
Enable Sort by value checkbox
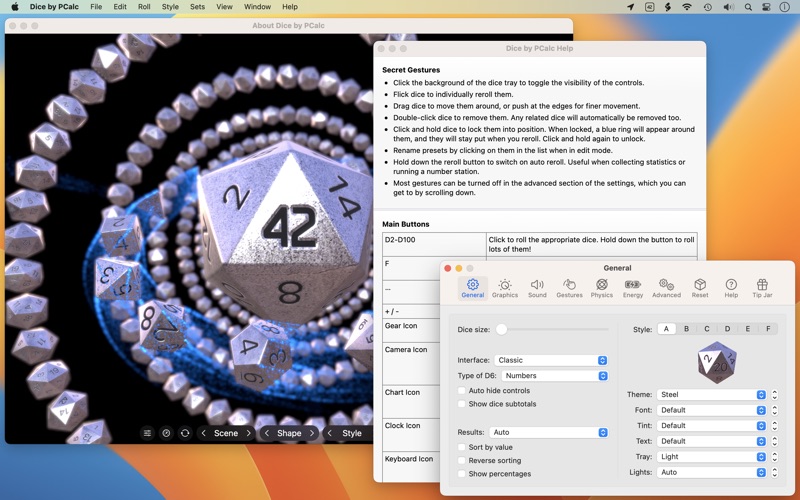coord(462,447)
